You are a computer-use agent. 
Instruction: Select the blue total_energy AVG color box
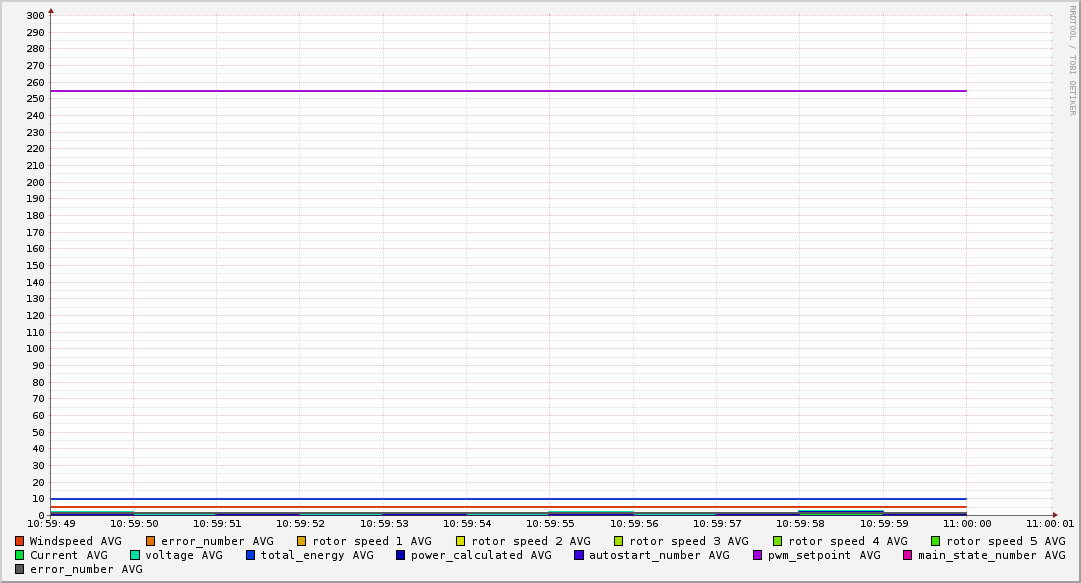(x=250, y=555)
